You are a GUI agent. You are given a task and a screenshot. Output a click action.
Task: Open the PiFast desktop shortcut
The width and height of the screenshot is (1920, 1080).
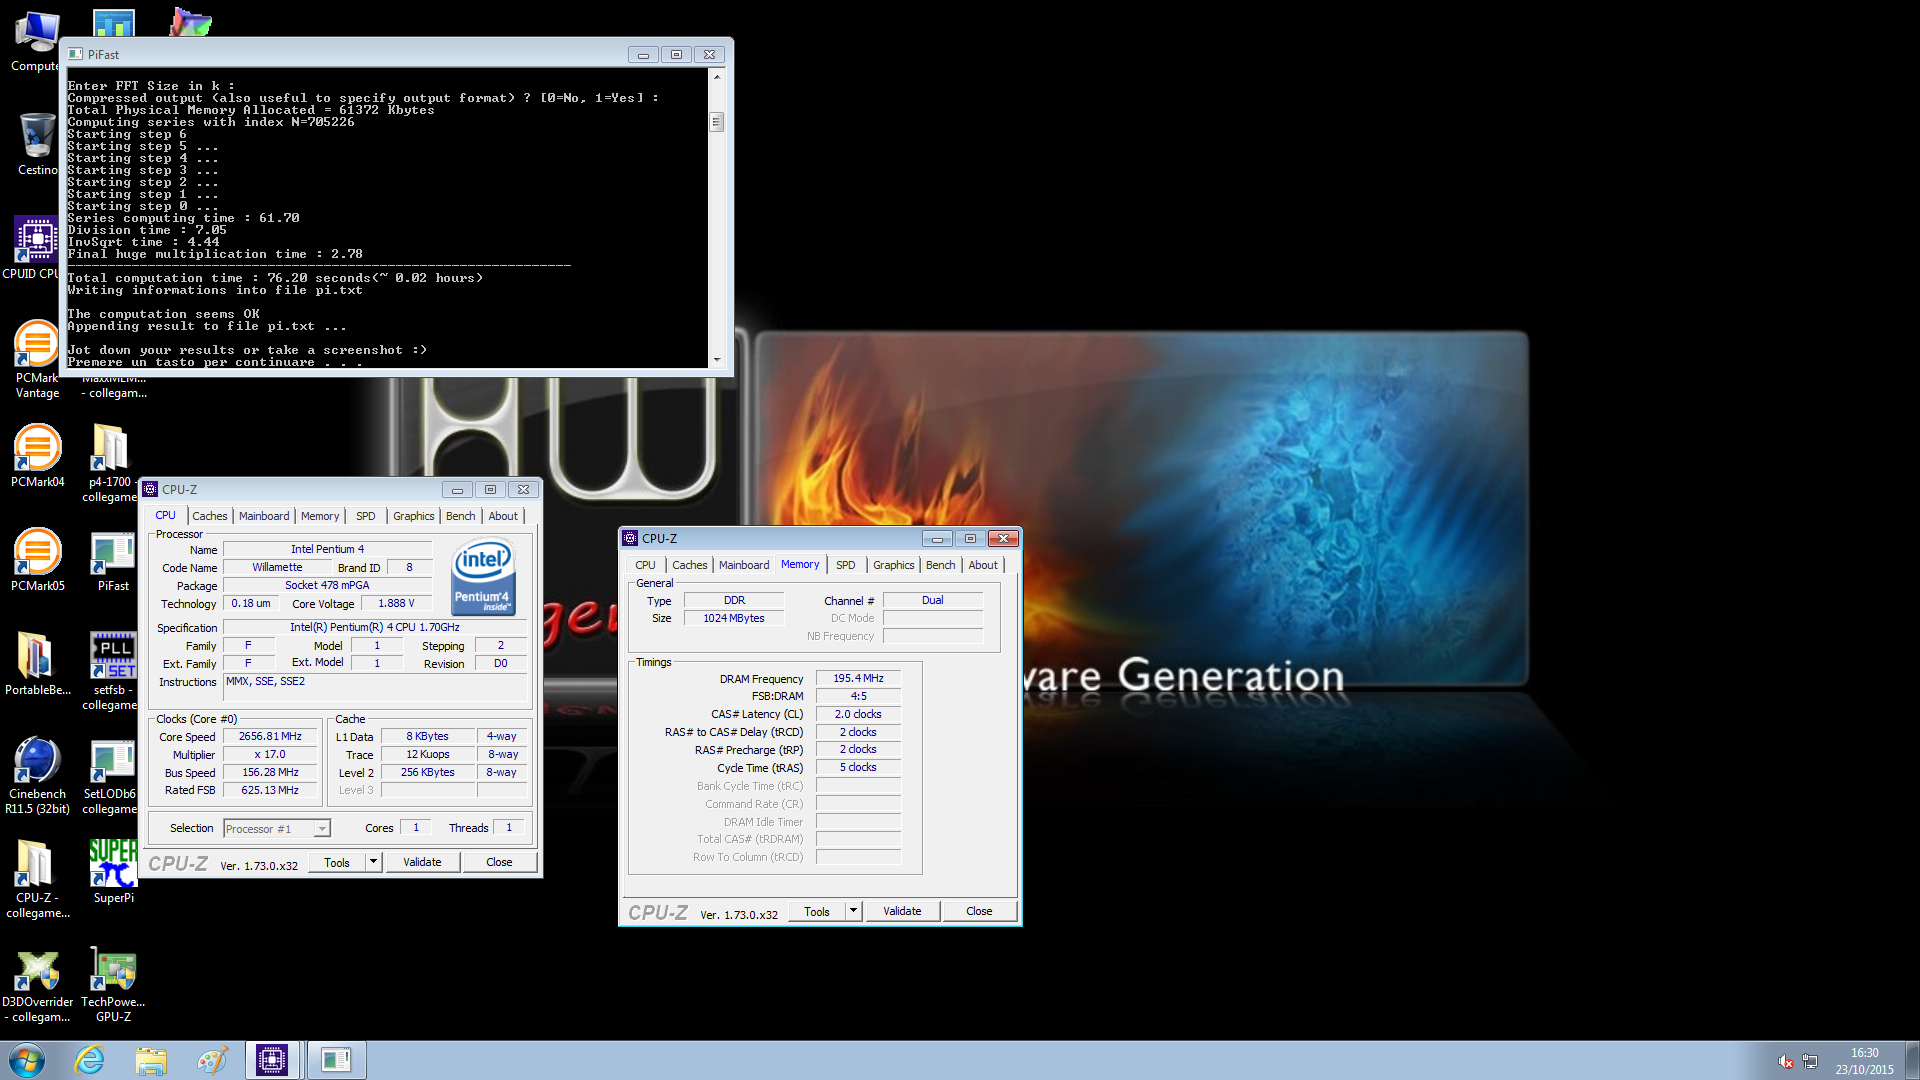(x=113, y=560)
